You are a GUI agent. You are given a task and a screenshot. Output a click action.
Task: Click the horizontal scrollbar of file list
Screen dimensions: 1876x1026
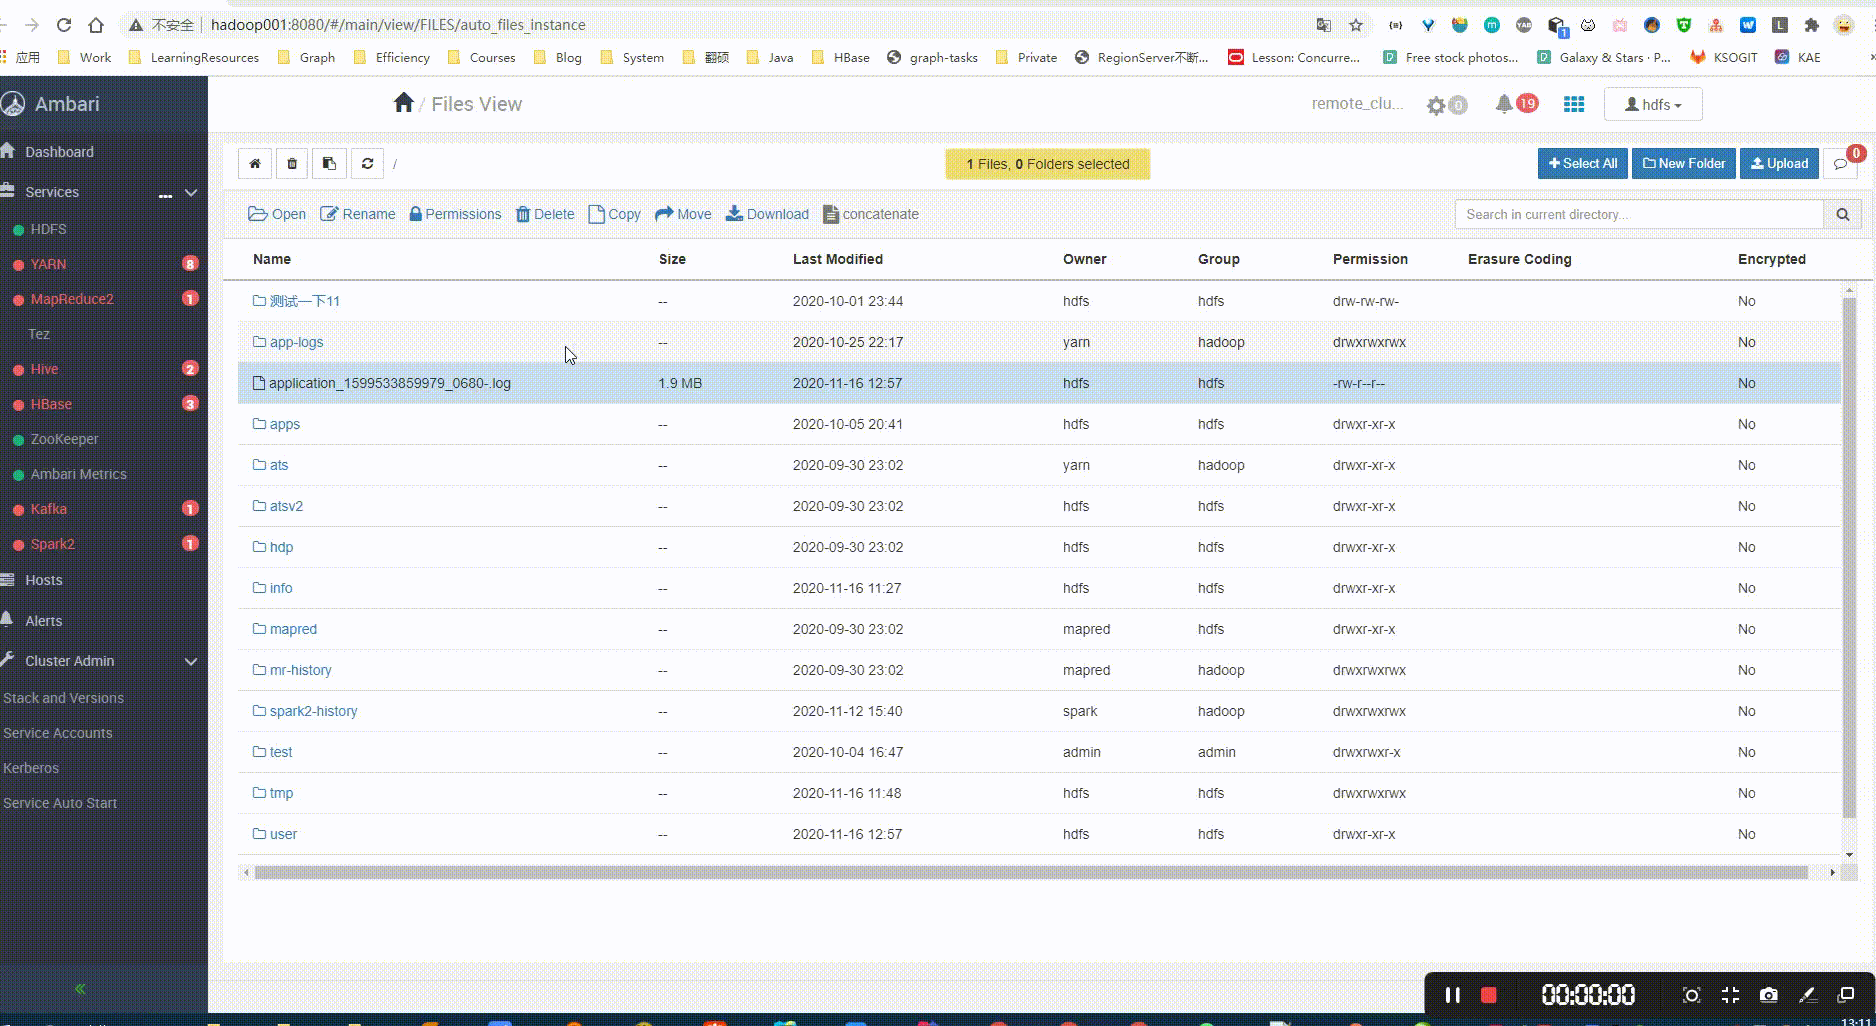pos(1030,872)
